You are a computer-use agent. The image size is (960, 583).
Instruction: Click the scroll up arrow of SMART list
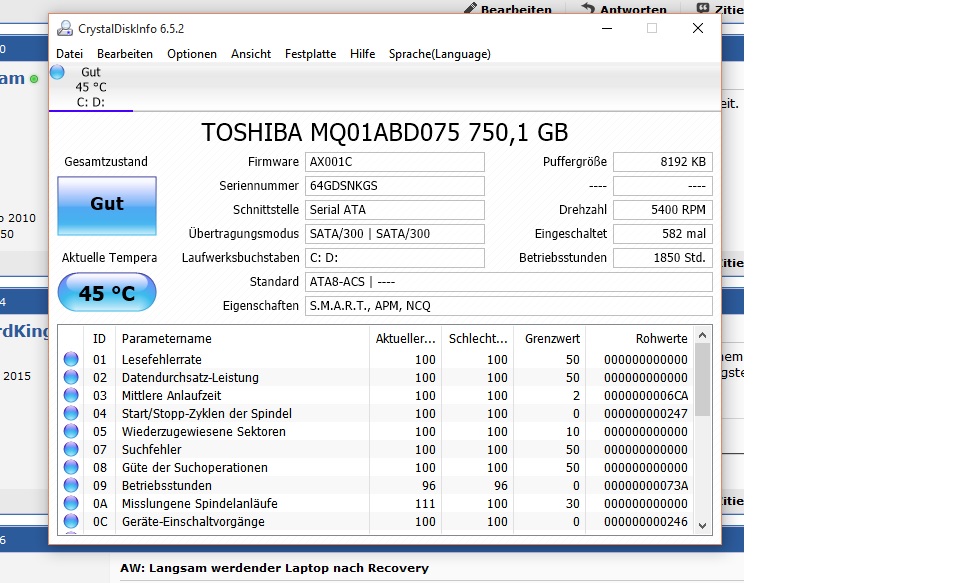(x=703, y=336)
